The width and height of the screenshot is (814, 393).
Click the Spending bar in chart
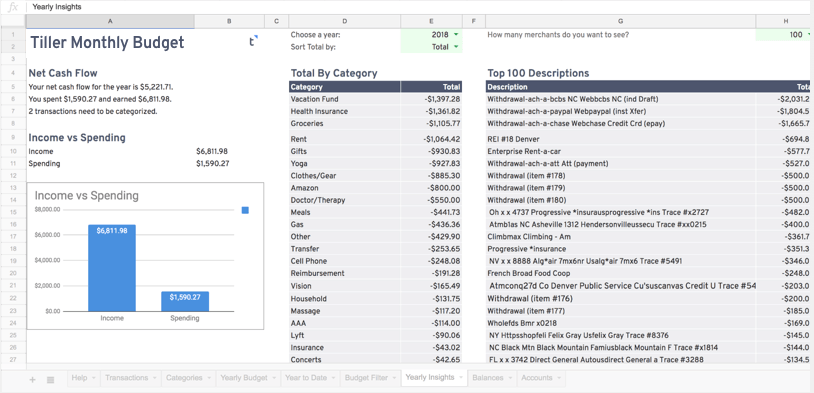coord(185,301)
